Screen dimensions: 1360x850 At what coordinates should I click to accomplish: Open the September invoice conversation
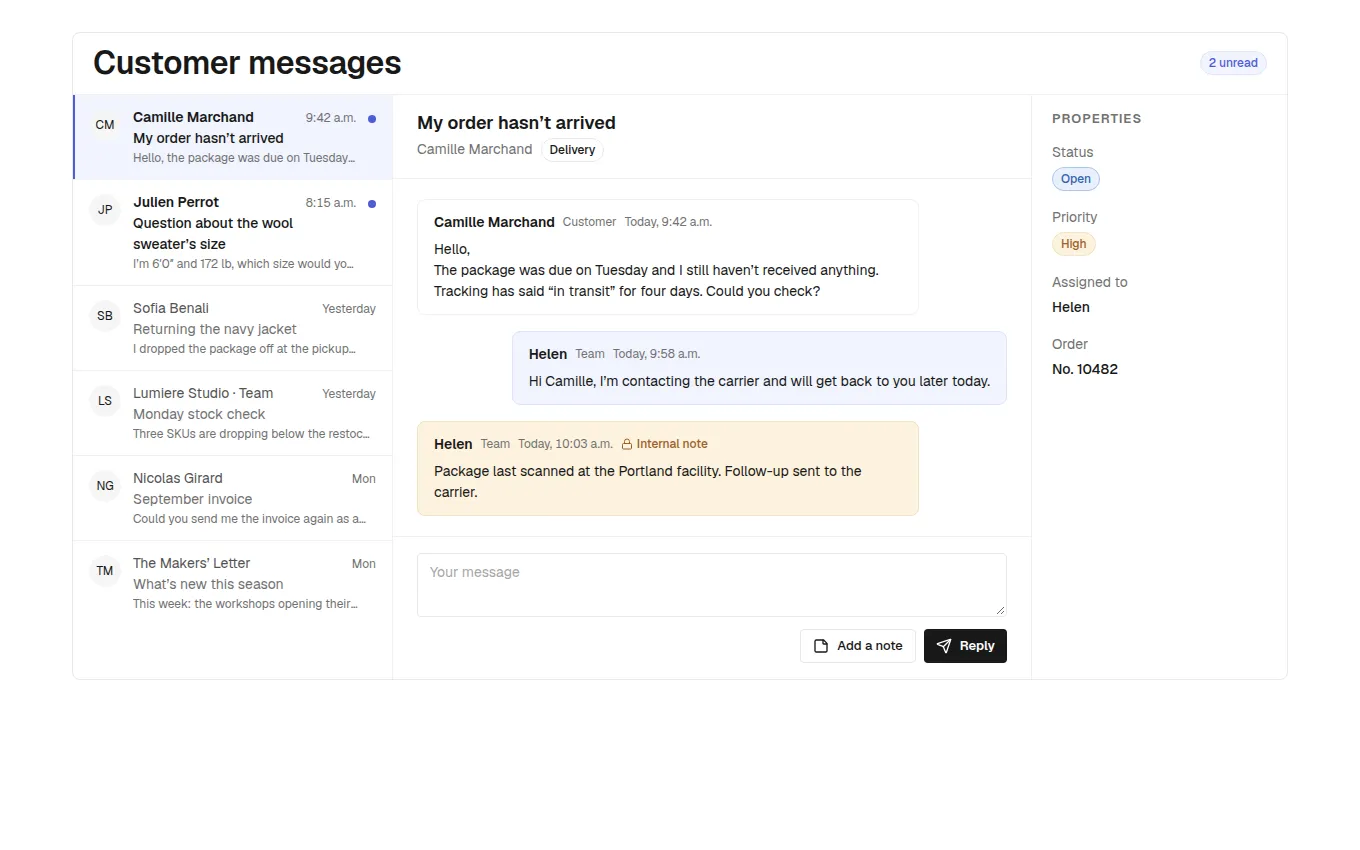coord(233,498)
